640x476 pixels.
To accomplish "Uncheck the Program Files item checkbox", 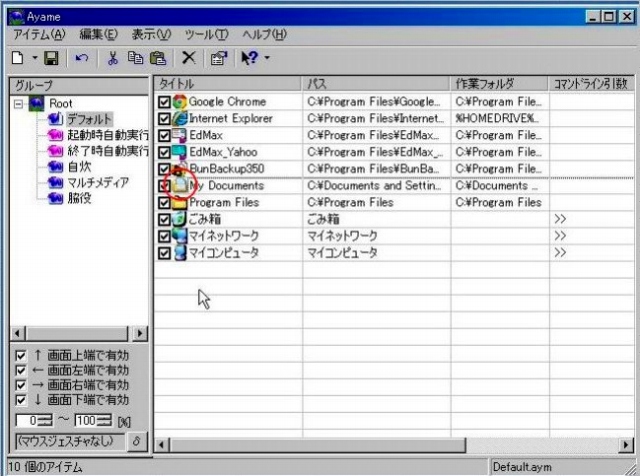I will click(x=164, y=202).
